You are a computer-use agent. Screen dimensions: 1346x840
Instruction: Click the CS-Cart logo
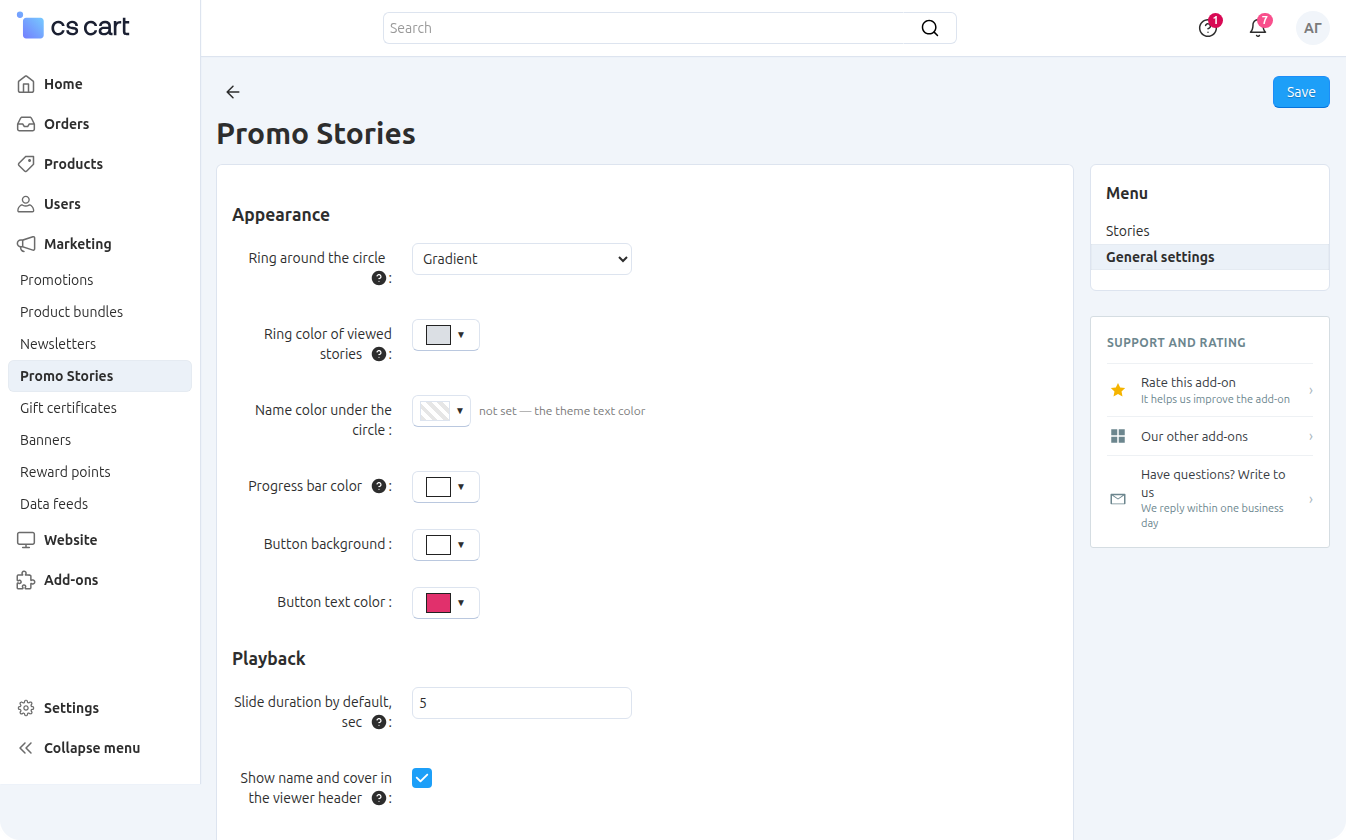coord(74,27)
